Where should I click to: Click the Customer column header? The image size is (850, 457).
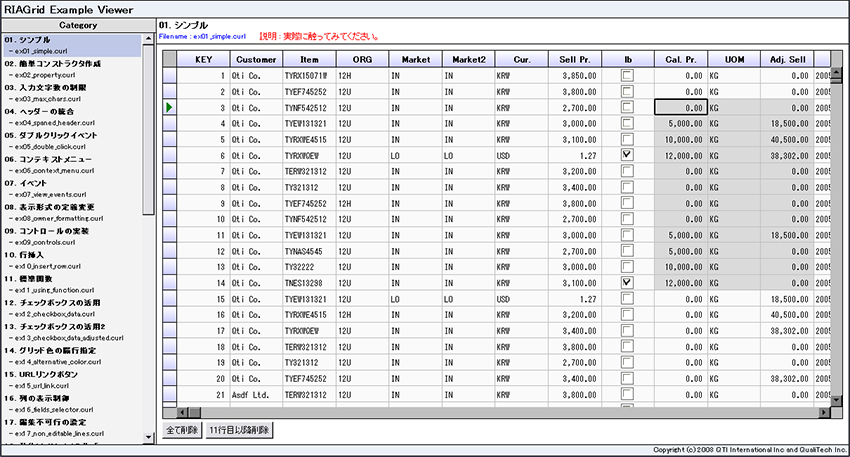click(256, 59)
